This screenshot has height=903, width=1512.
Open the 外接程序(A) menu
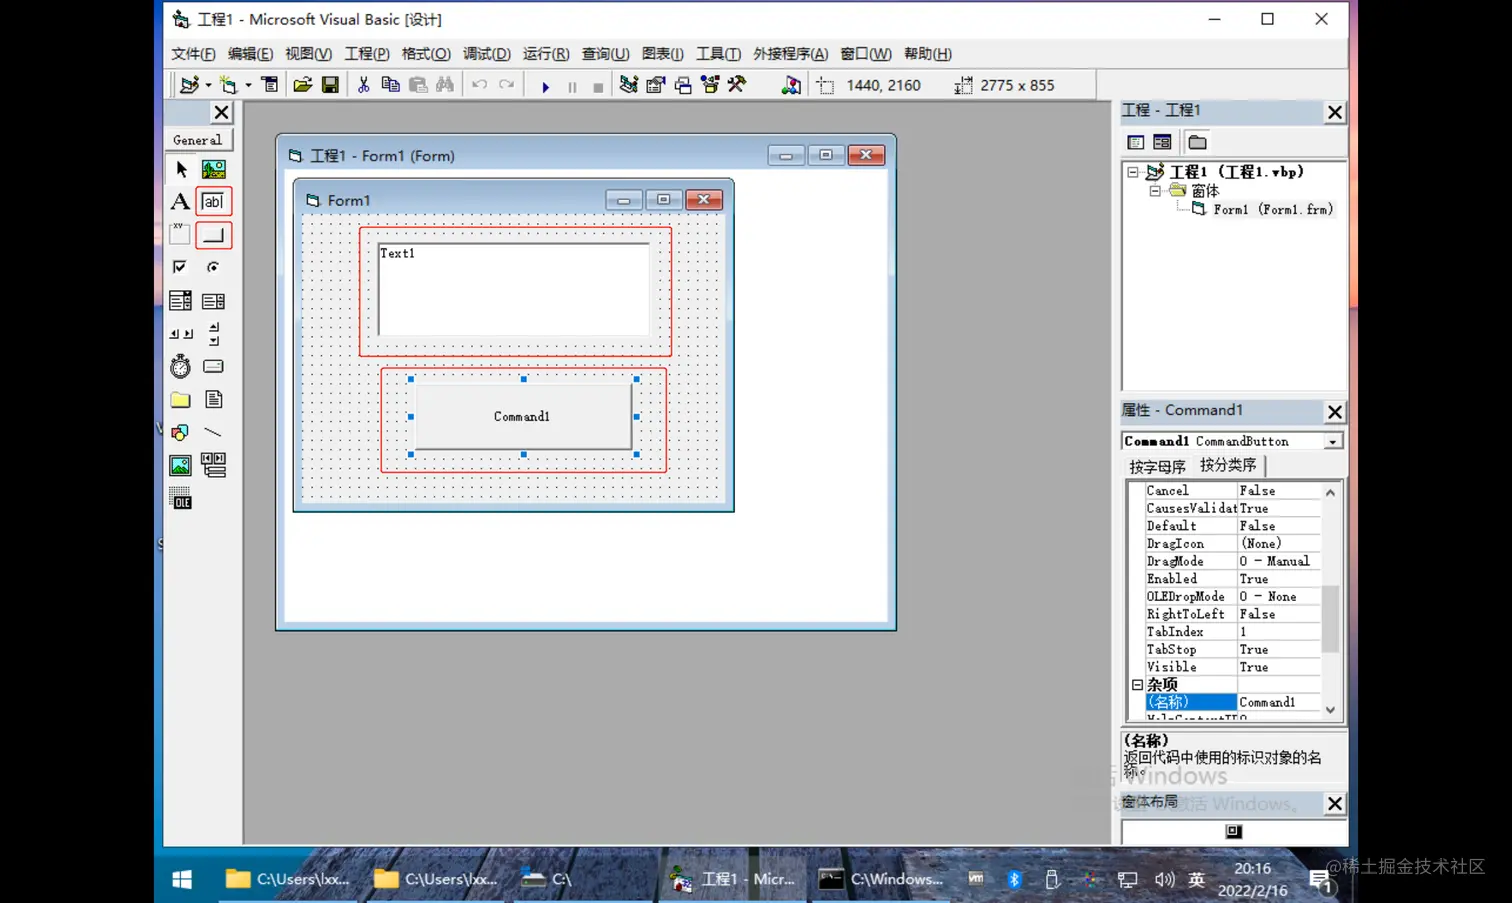click(791, 54)
